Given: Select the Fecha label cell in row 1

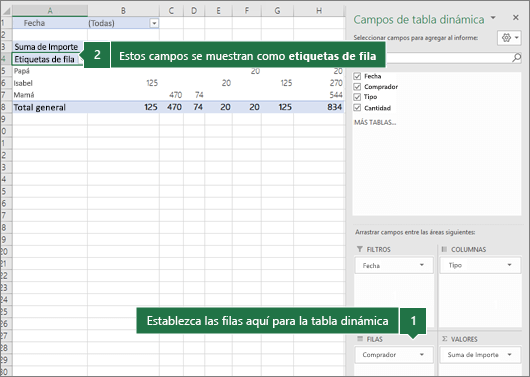Looking at the screenshot, I should pos(50,23).
